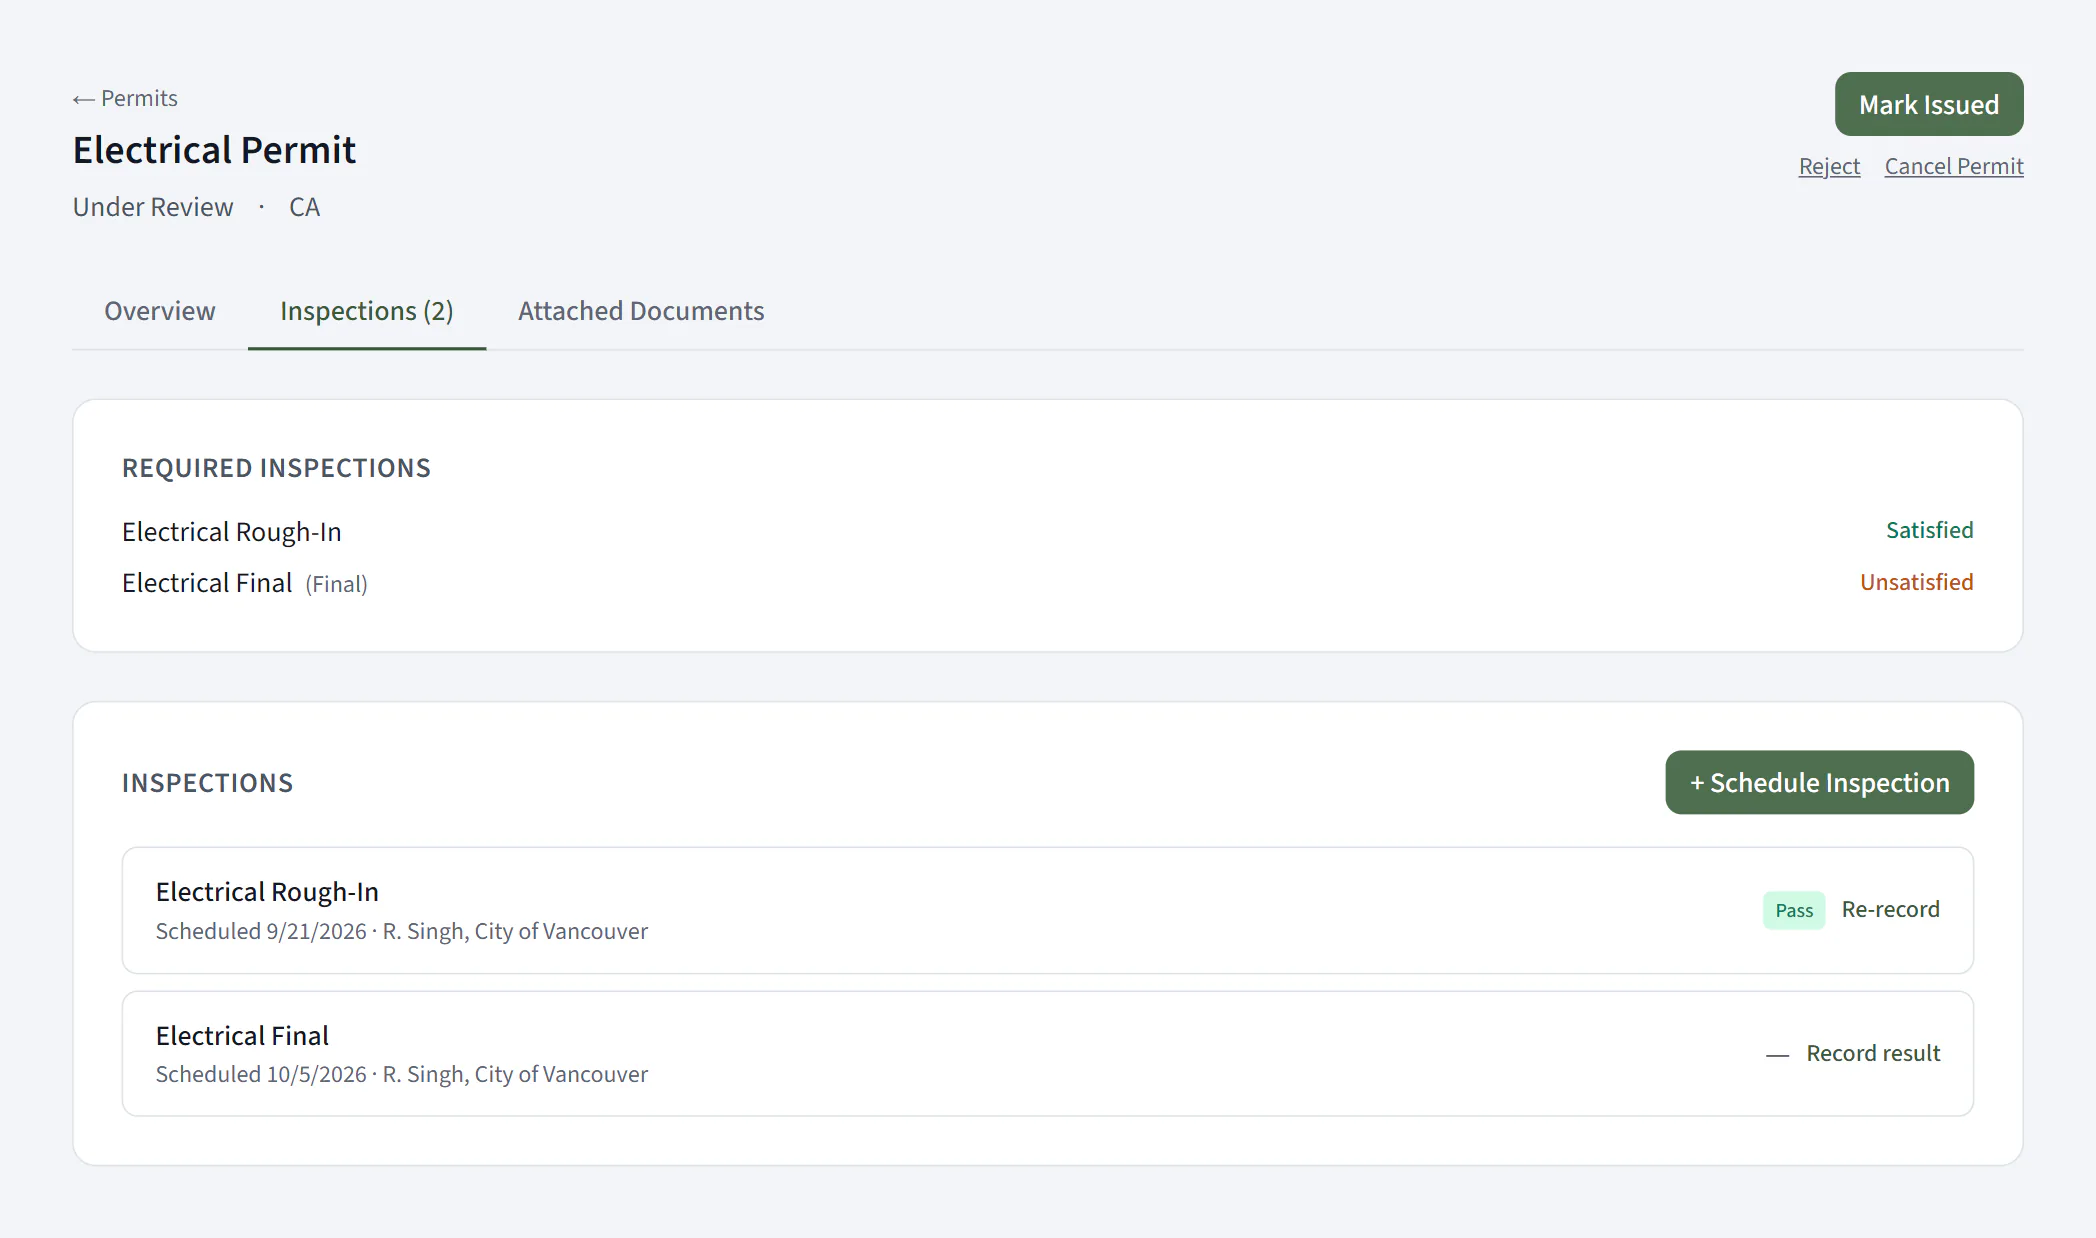The height and width of the screenshot is (1238, 2096).
Task: Switch to the Overview tab
Action: coord(160,311)
